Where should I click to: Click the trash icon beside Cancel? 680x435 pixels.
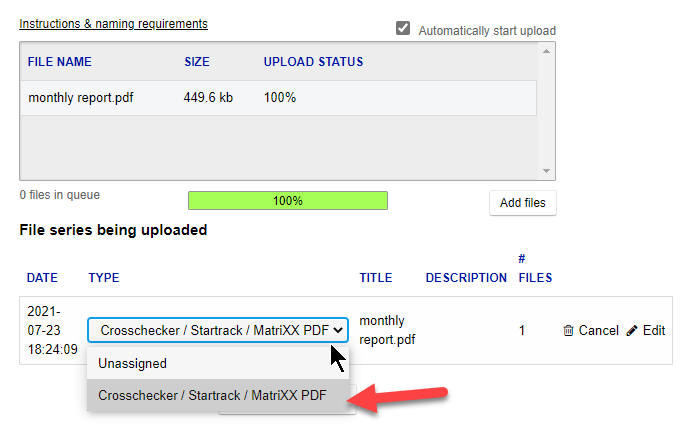(568, 330)
